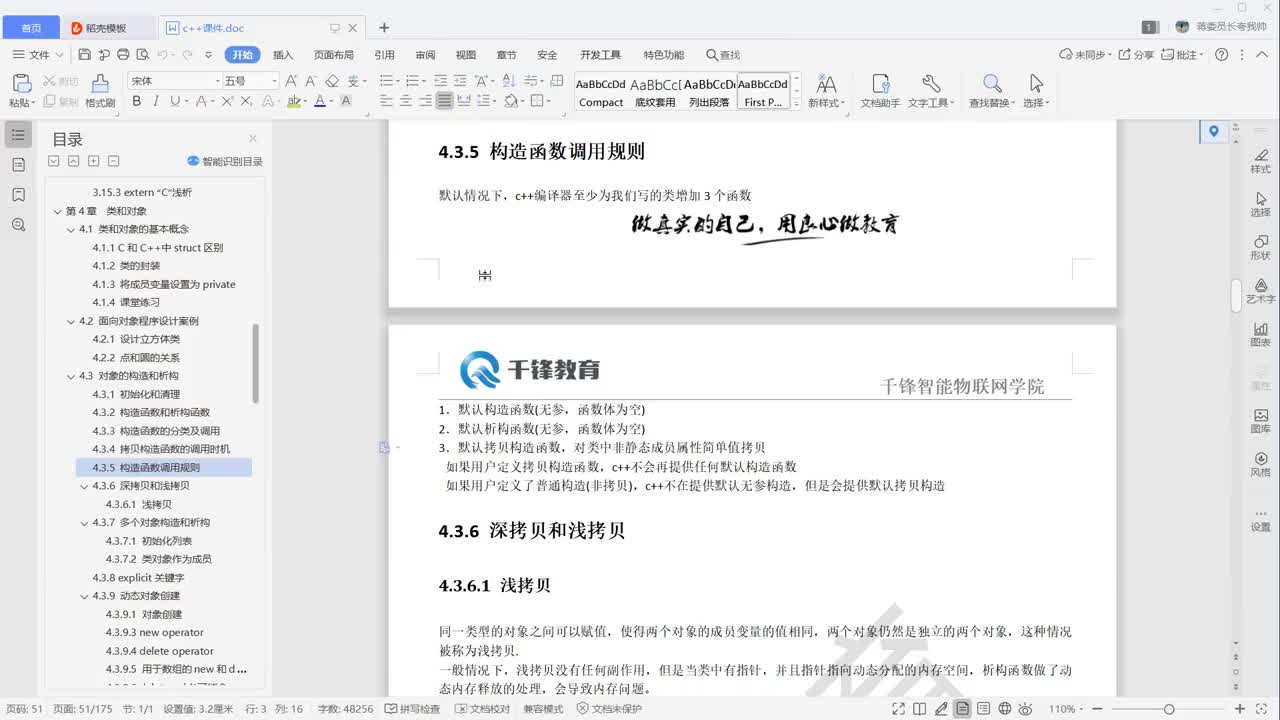The image size is (1280, 720).
Task: Toggle Italic formatting
Action: click(x=156, y=101)
